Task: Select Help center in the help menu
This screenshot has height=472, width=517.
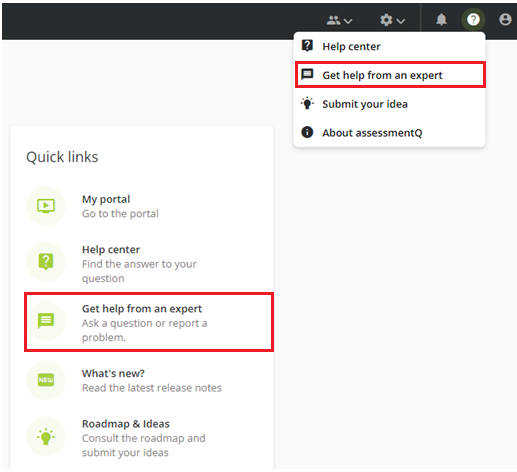Action: click(389, 46)
